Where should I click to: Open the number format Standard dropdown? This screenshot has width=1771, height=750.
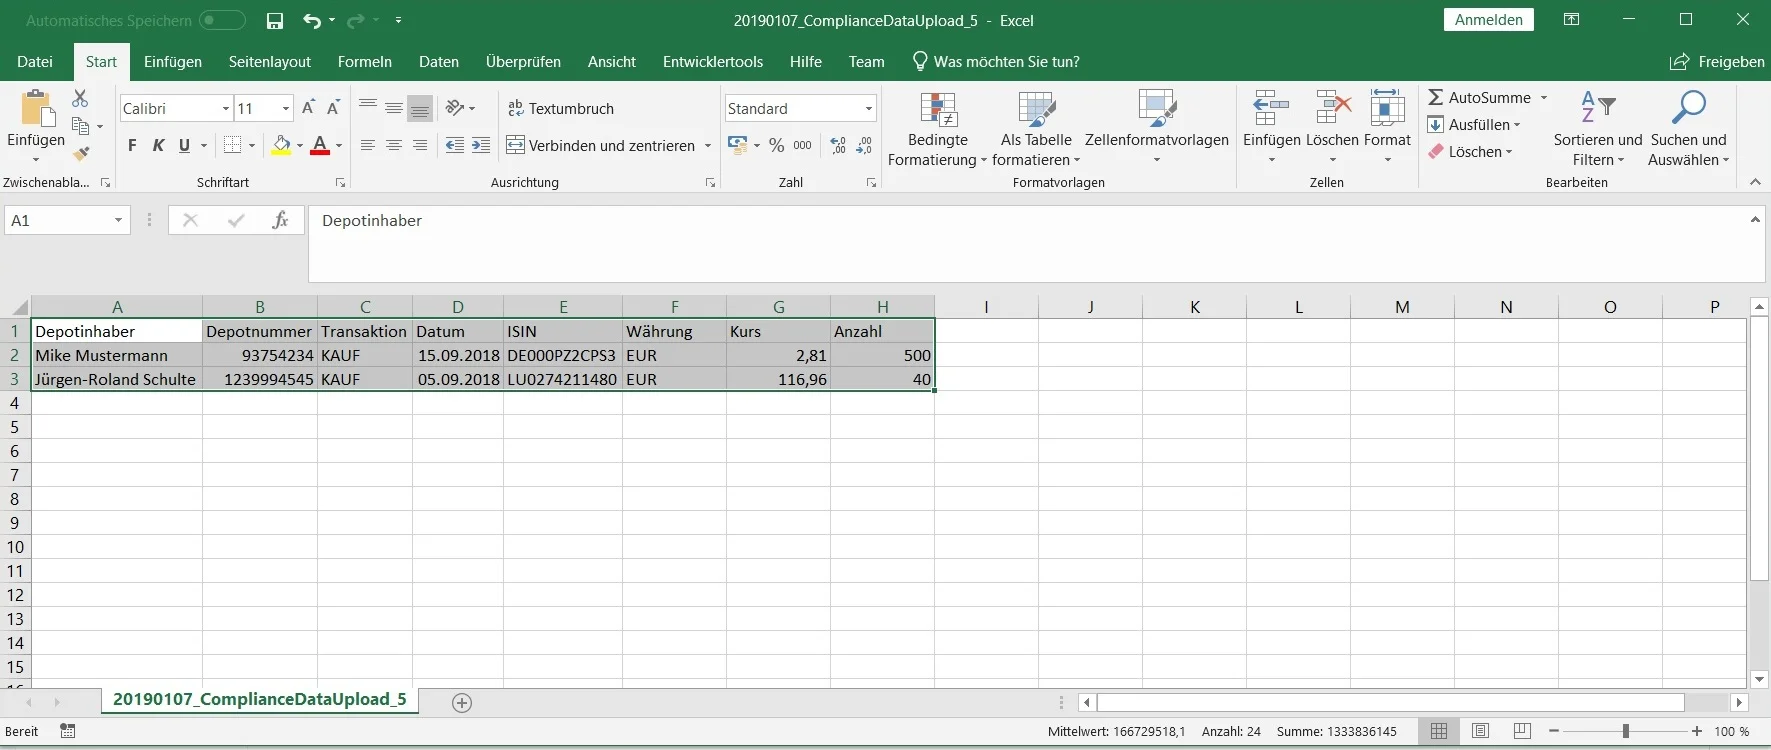(x=869, y=108)
